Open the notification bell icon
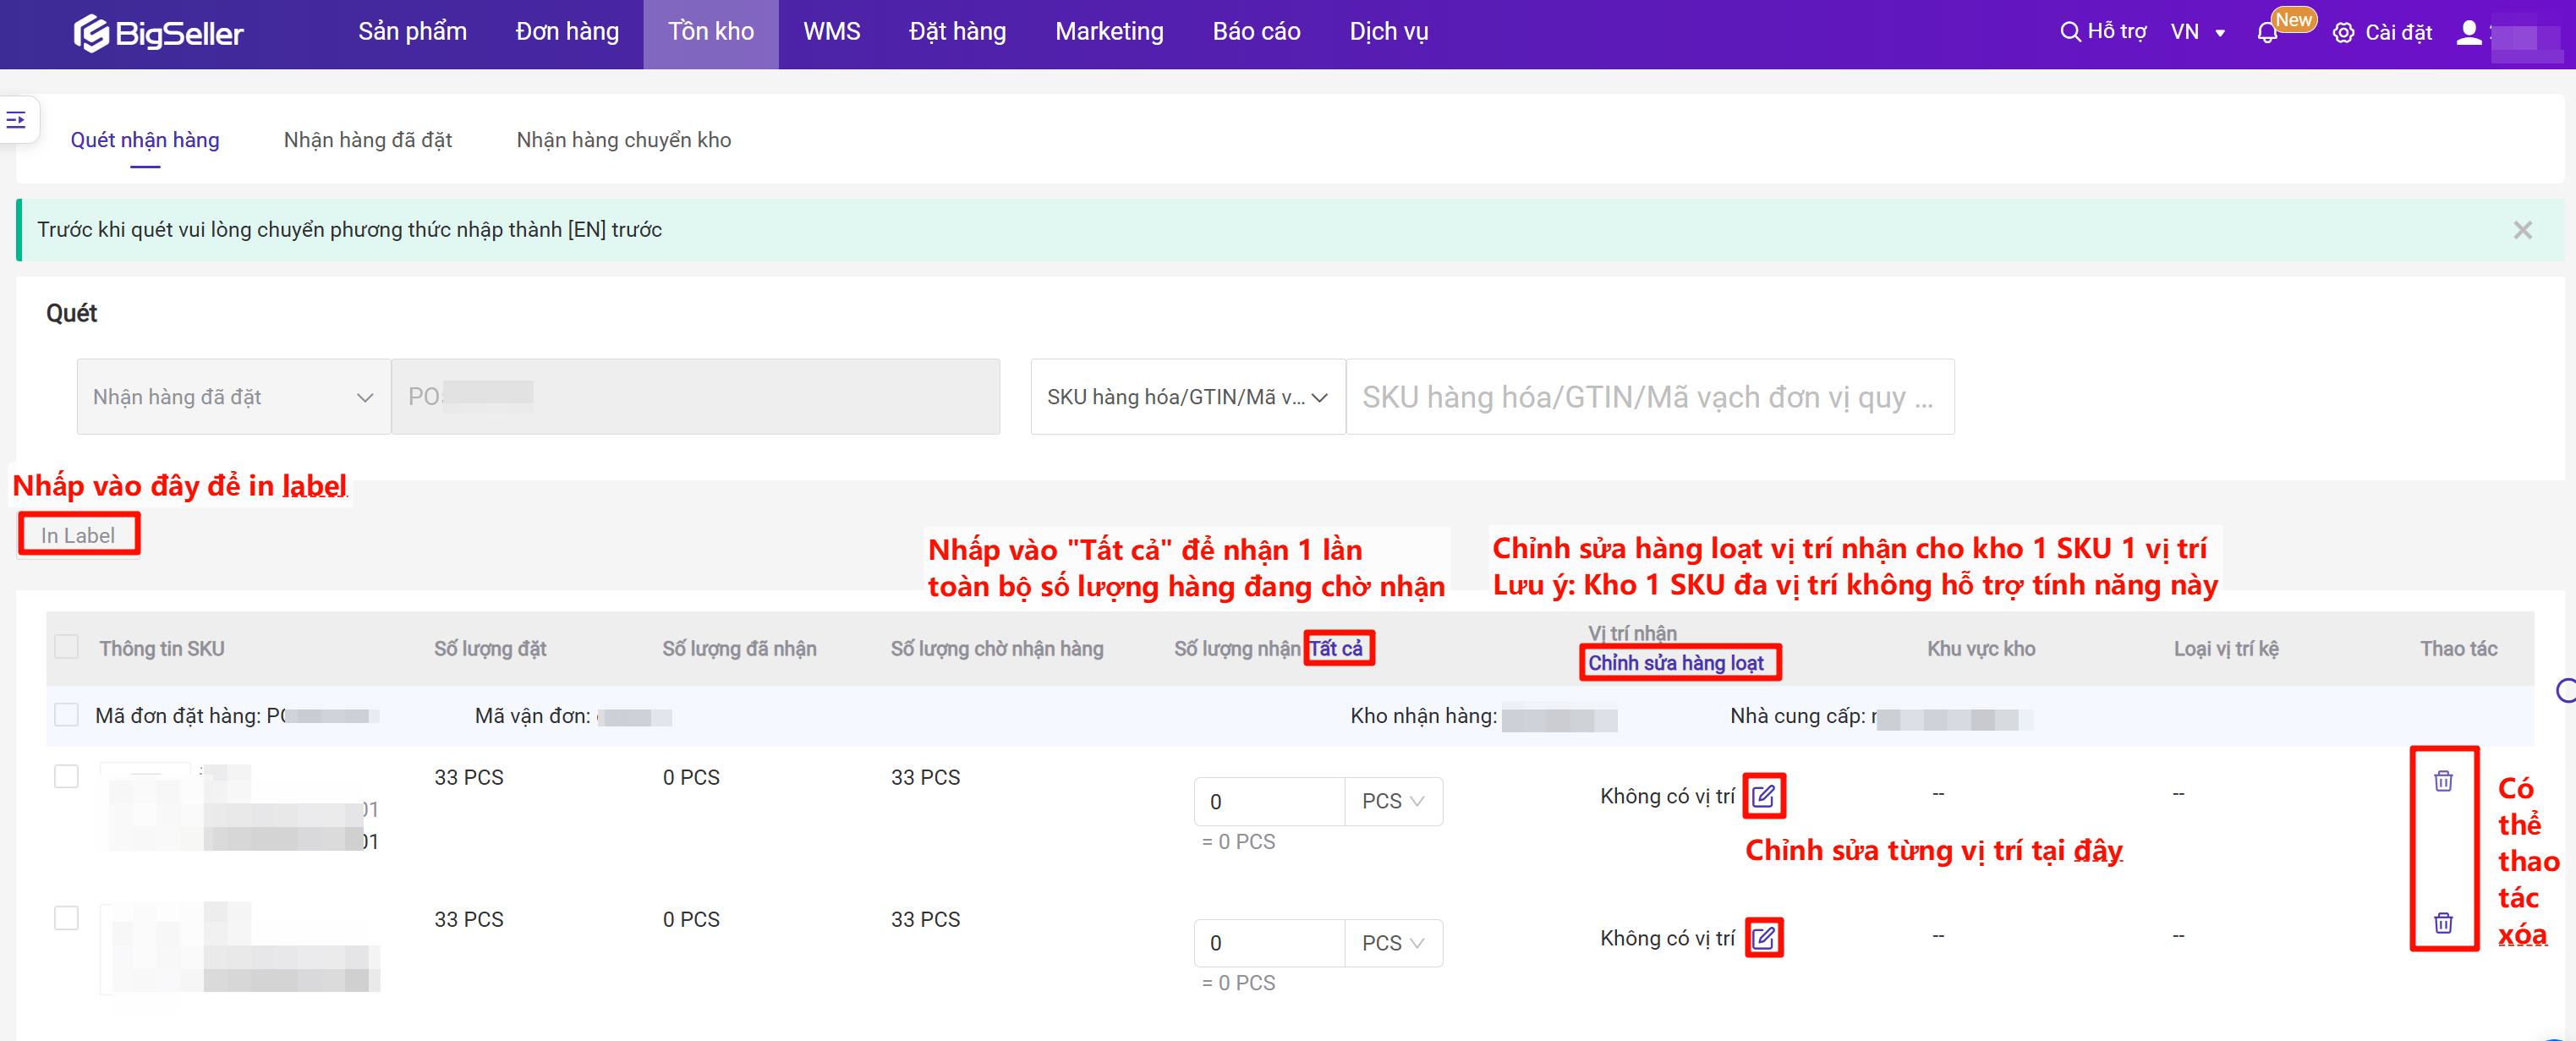This screenshot has height=1041, width=2576. 2267,33
